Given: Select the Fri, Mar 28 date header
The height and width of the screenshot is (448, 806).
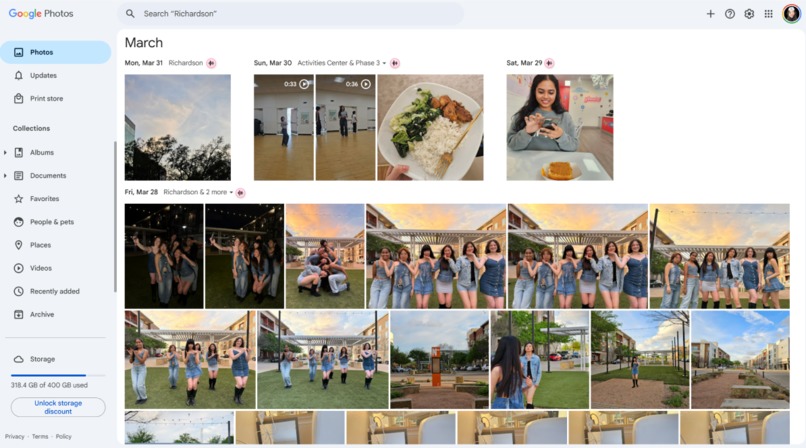Looking at the screenshot, I should [141, 192].
